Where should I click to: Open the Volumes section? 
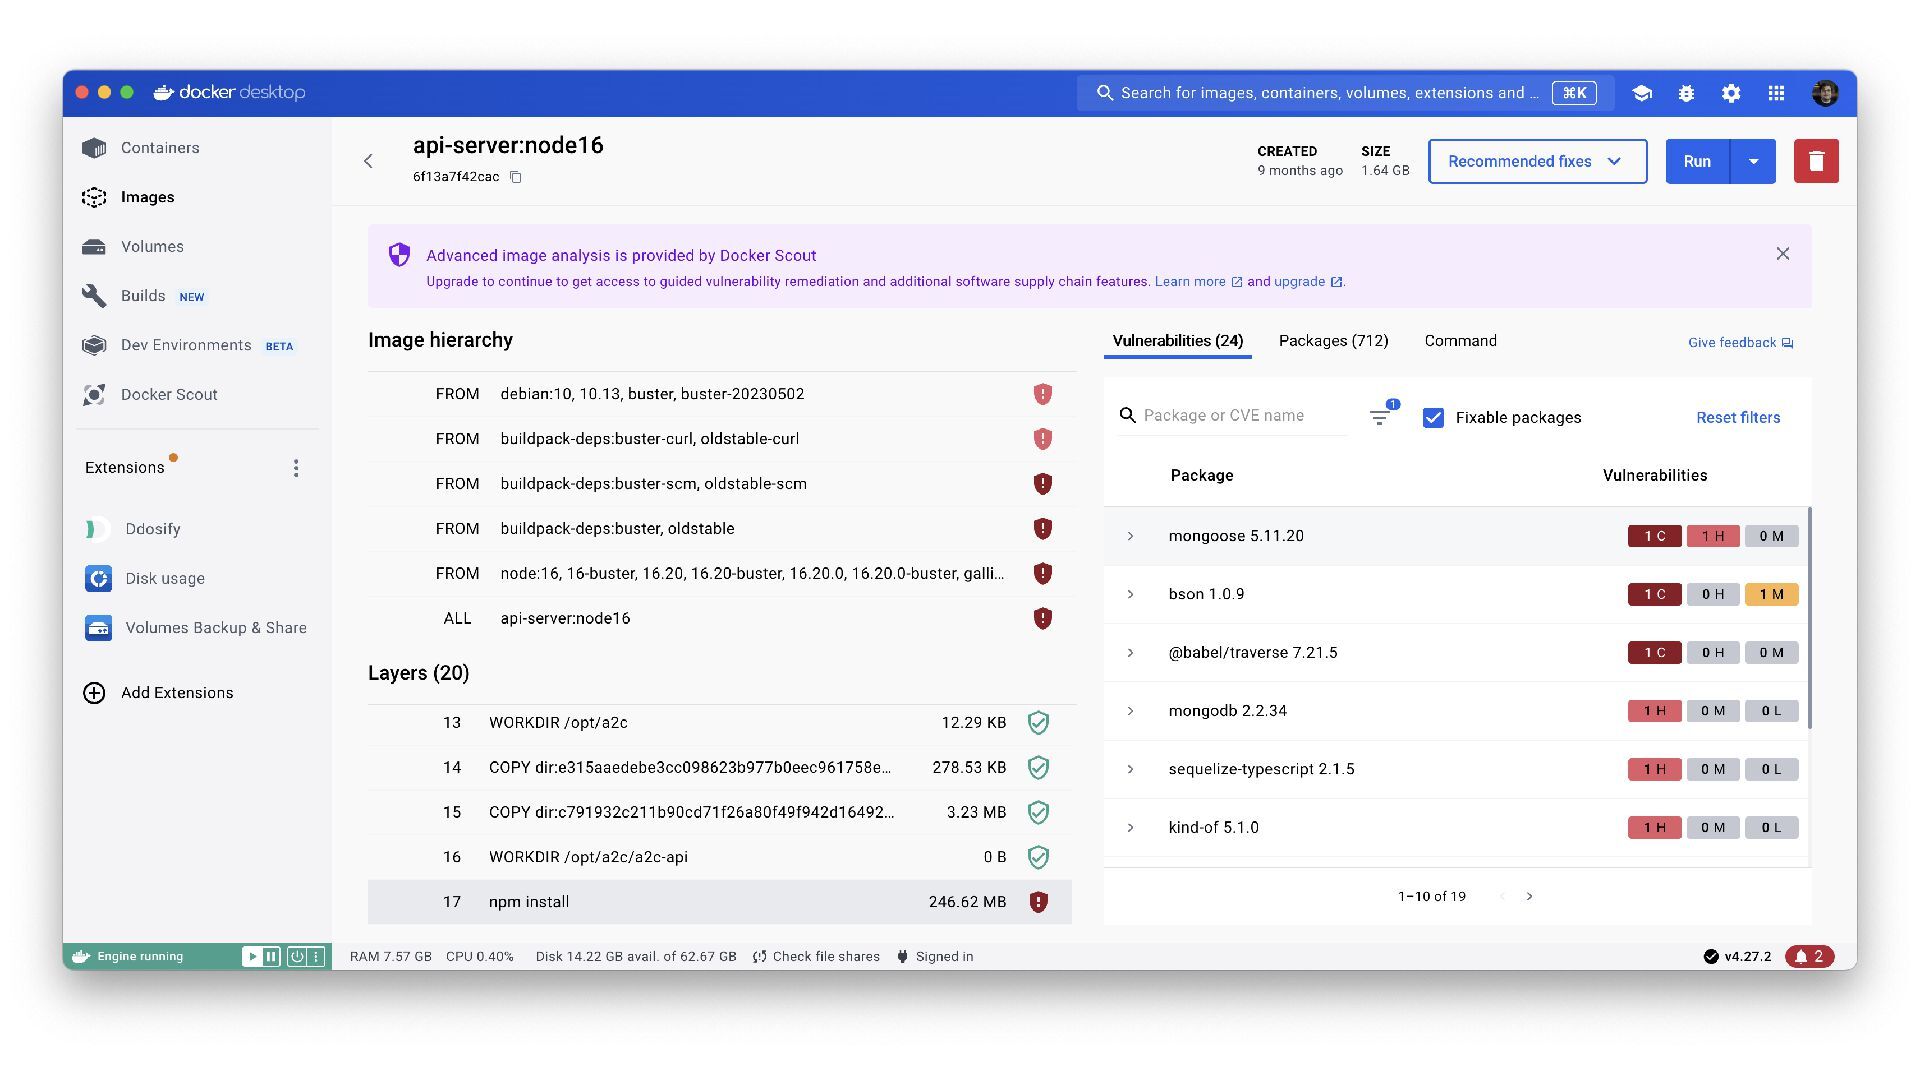coord(152,246)
